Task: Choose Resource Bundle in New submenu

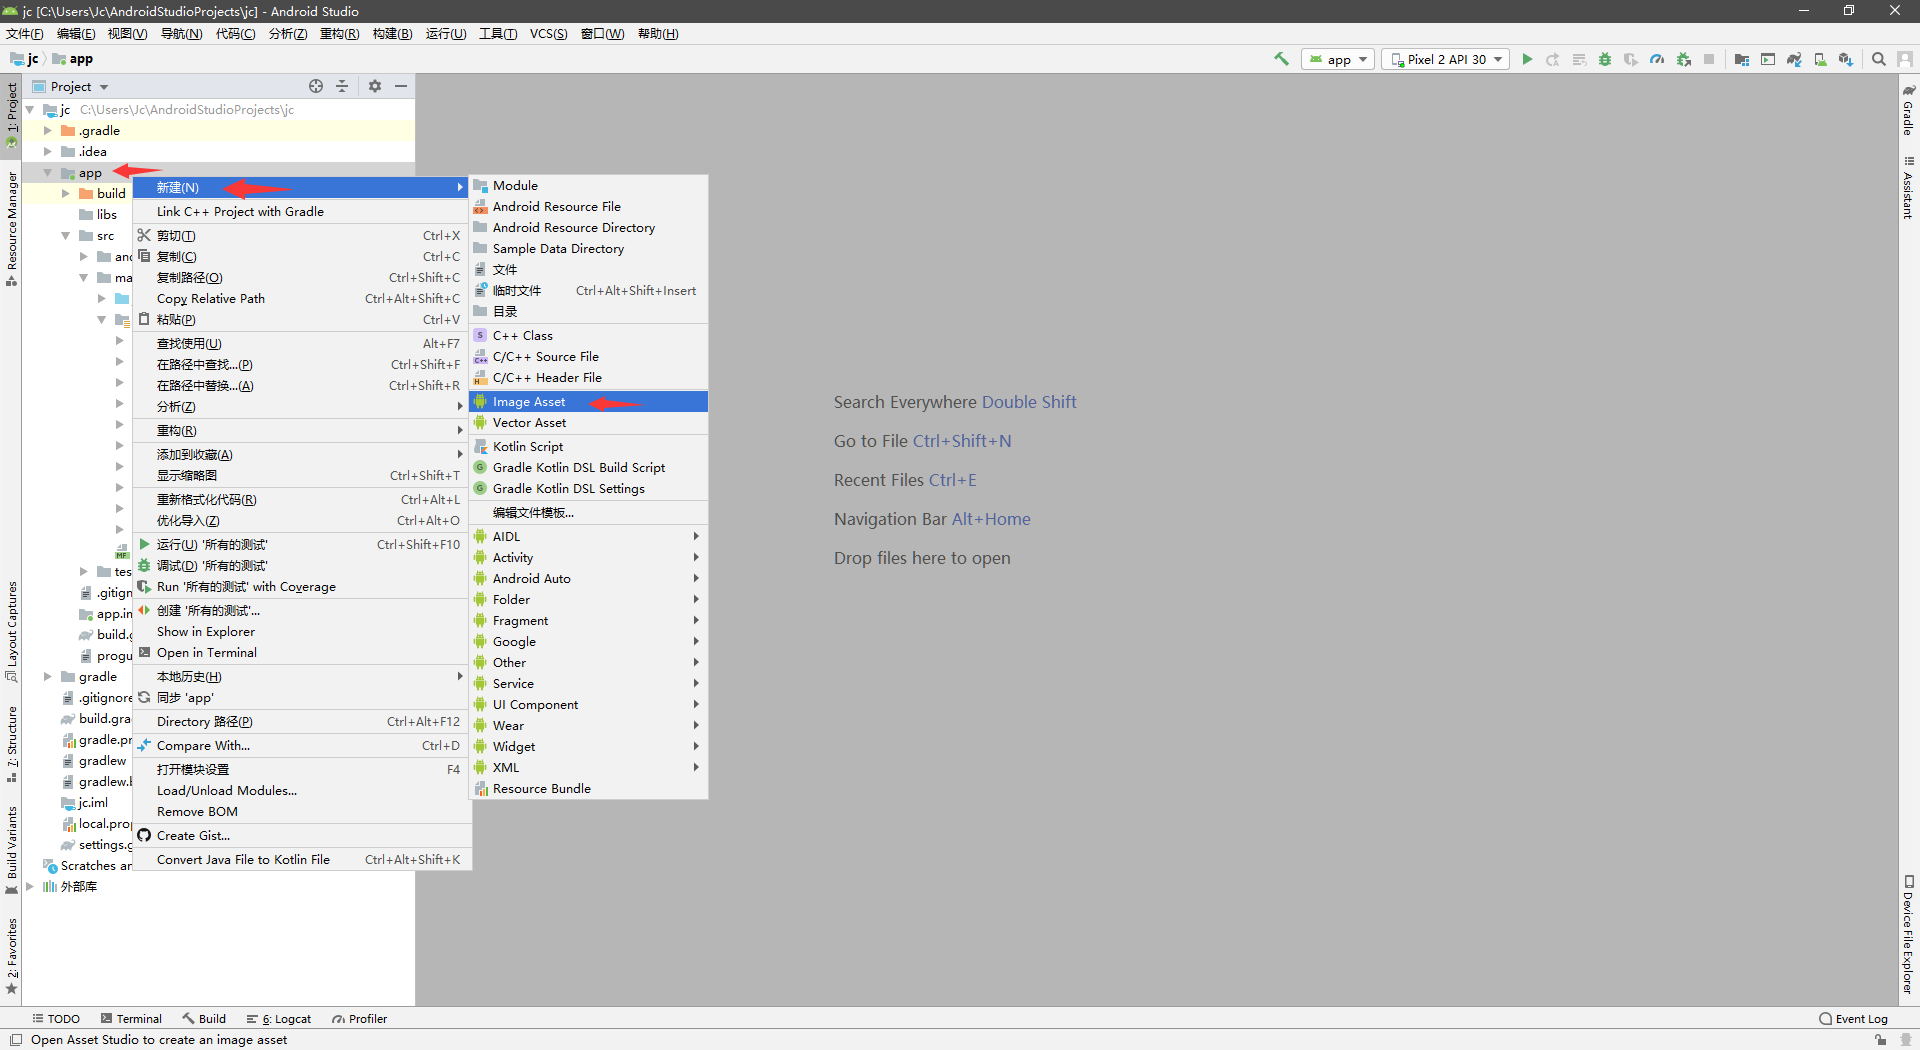Action: (x=589, y=788)
